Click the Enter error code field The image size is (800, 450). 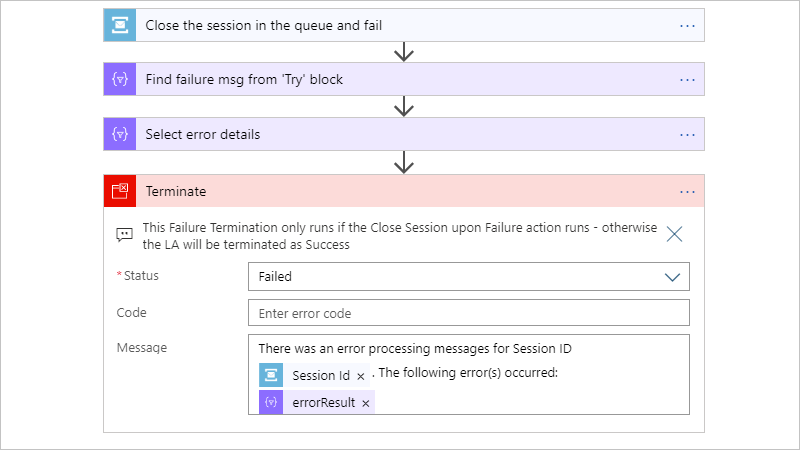pyautogui.click(x=469, y=313)
